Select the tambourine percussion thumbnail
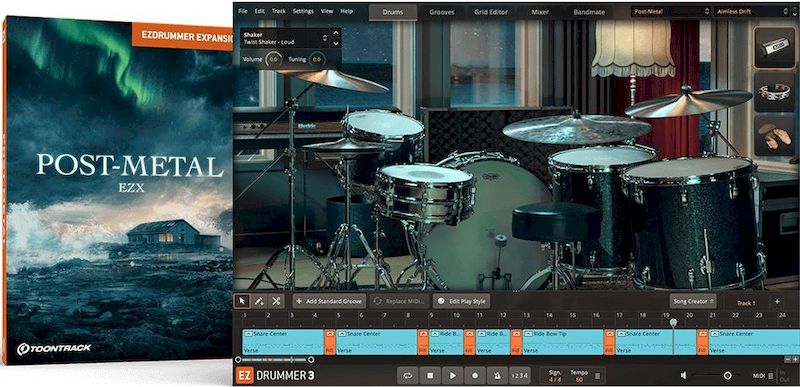 click(774, 92)
